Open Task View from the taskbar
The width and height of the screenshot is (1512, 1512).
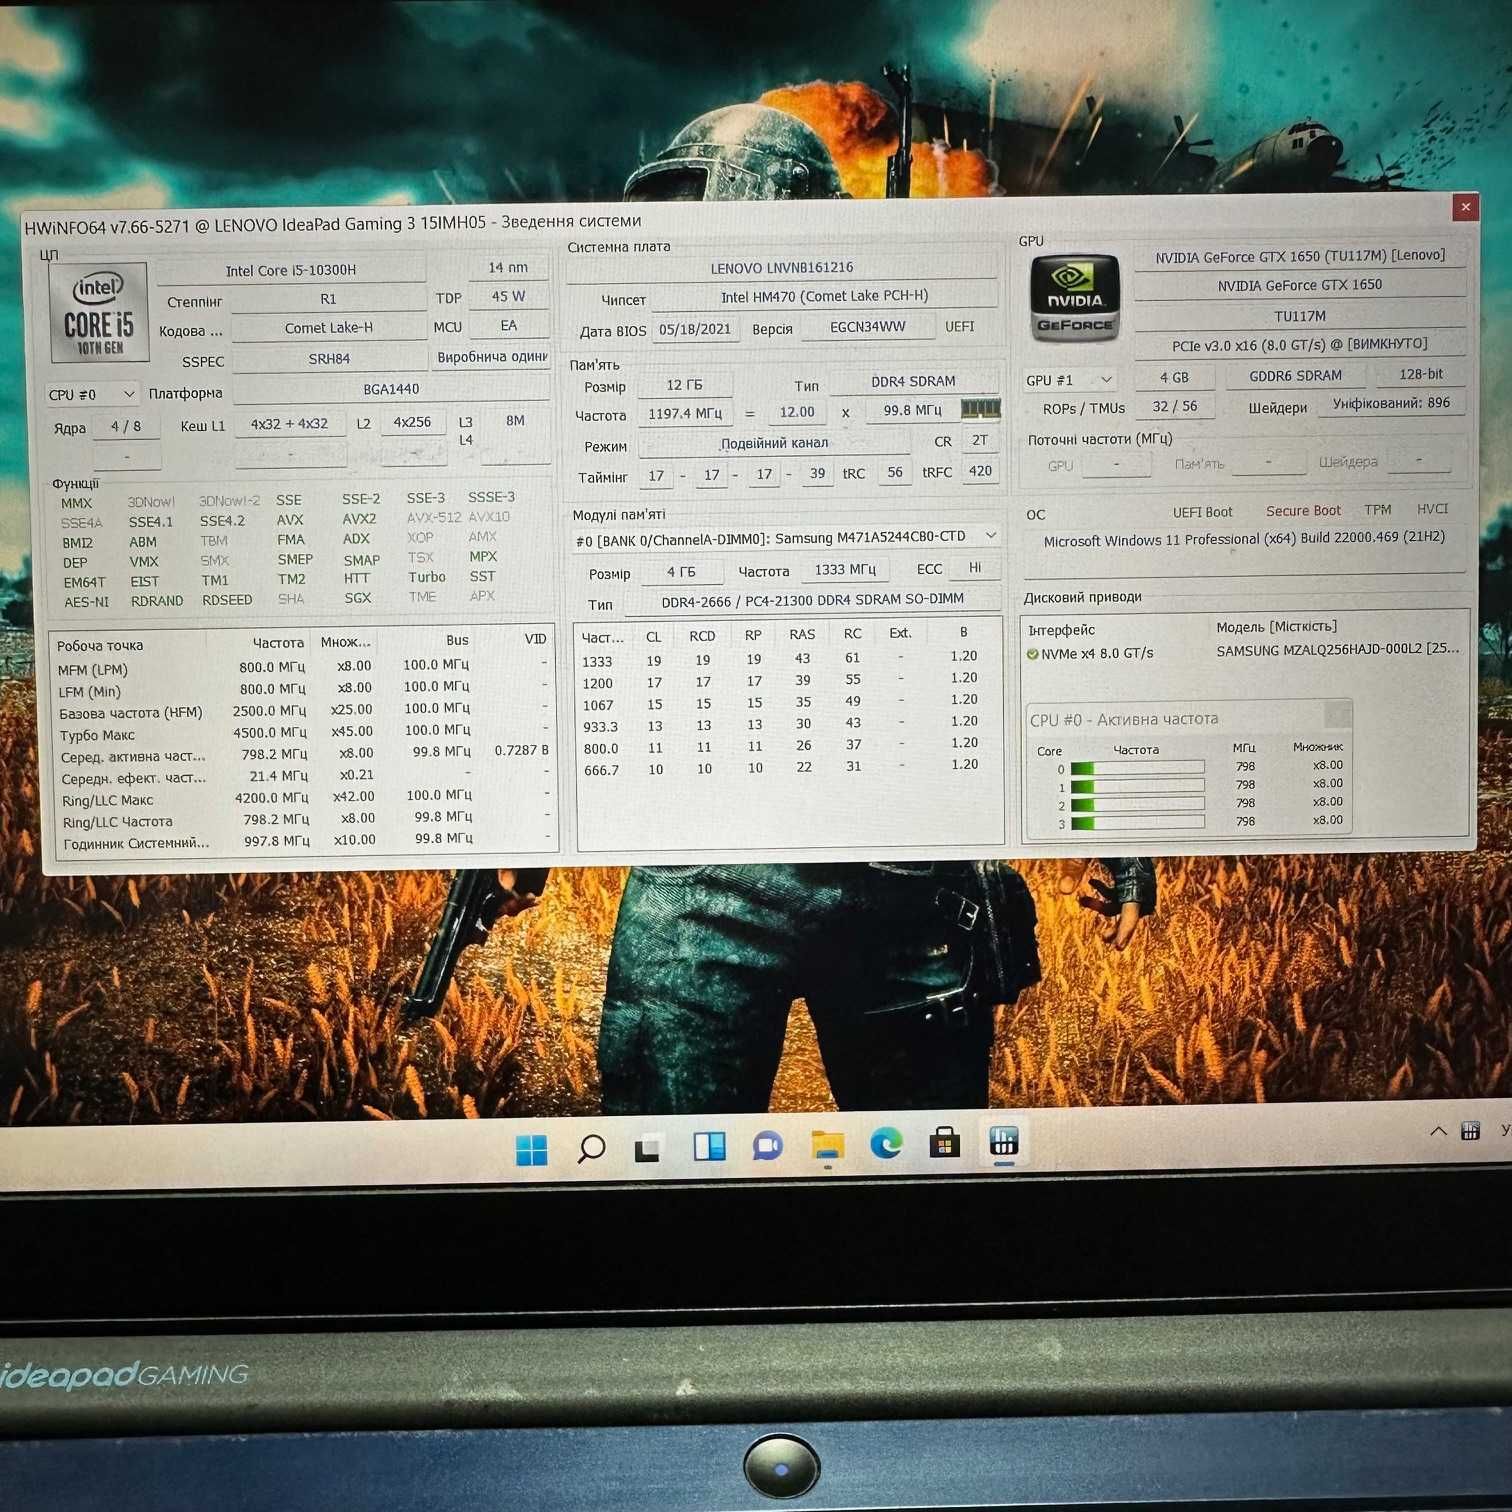point(648,1149)
